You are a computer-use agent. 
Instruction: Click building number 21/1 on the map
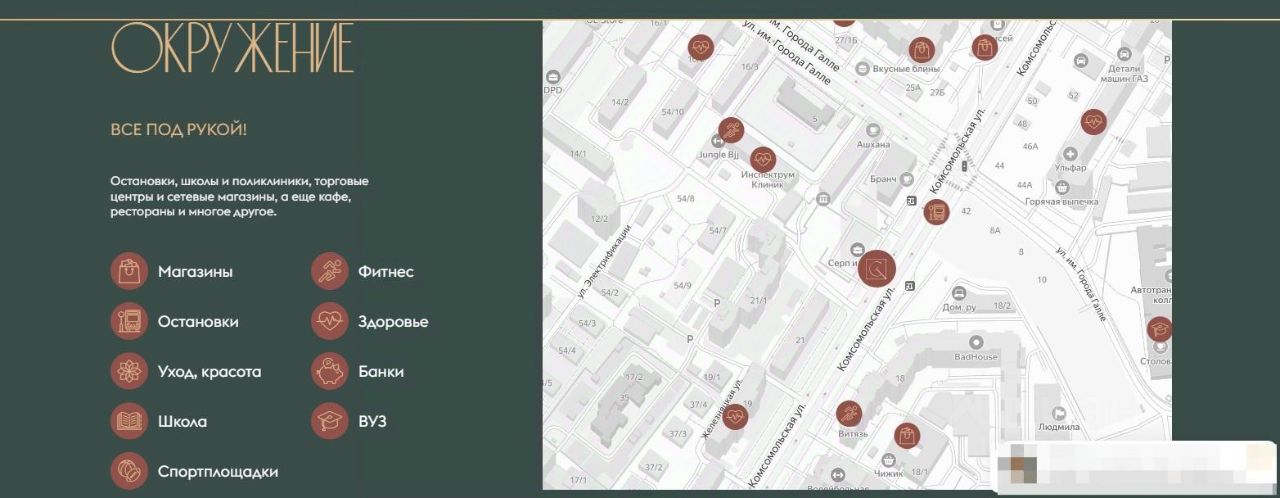758,300
